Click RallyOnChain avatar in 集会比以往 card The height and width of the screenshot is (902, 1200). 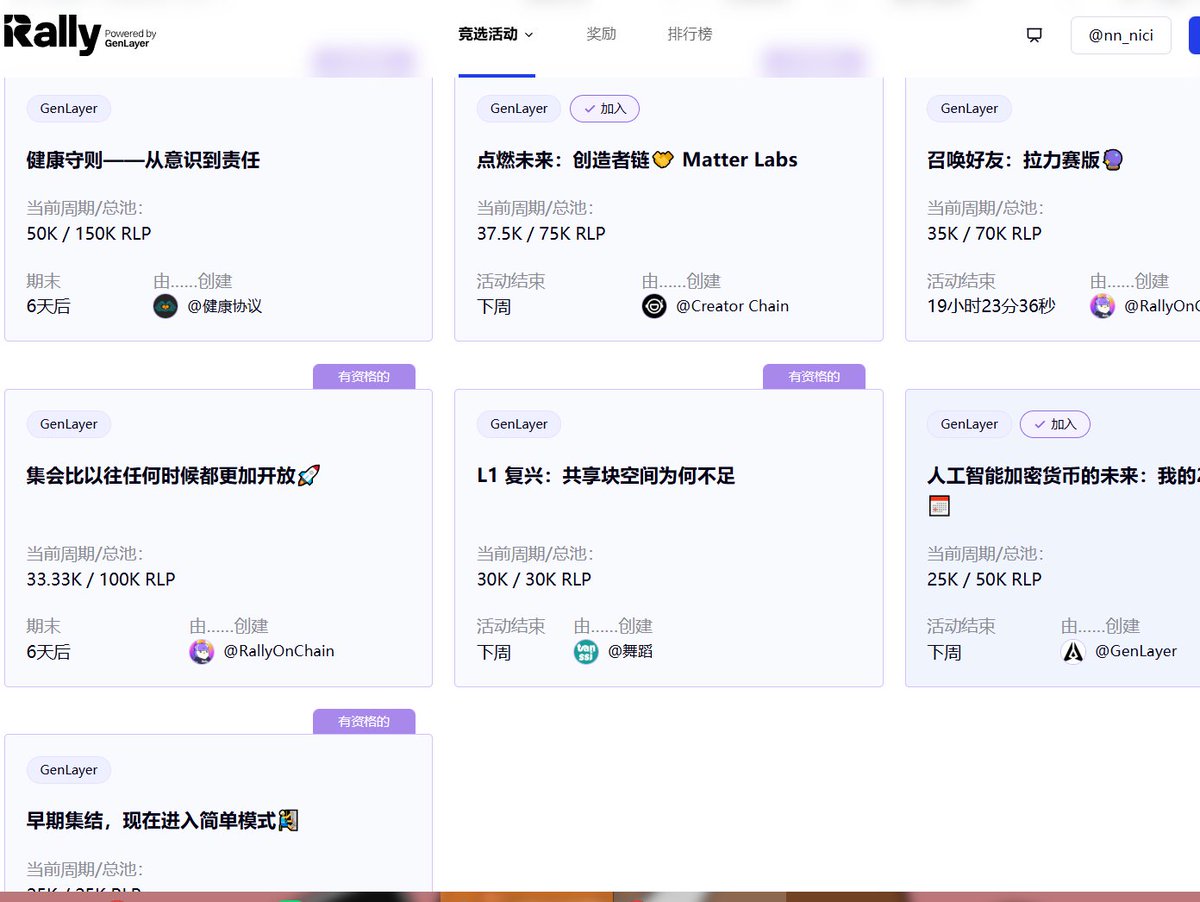pyautogui.click(x=202, y=652)
